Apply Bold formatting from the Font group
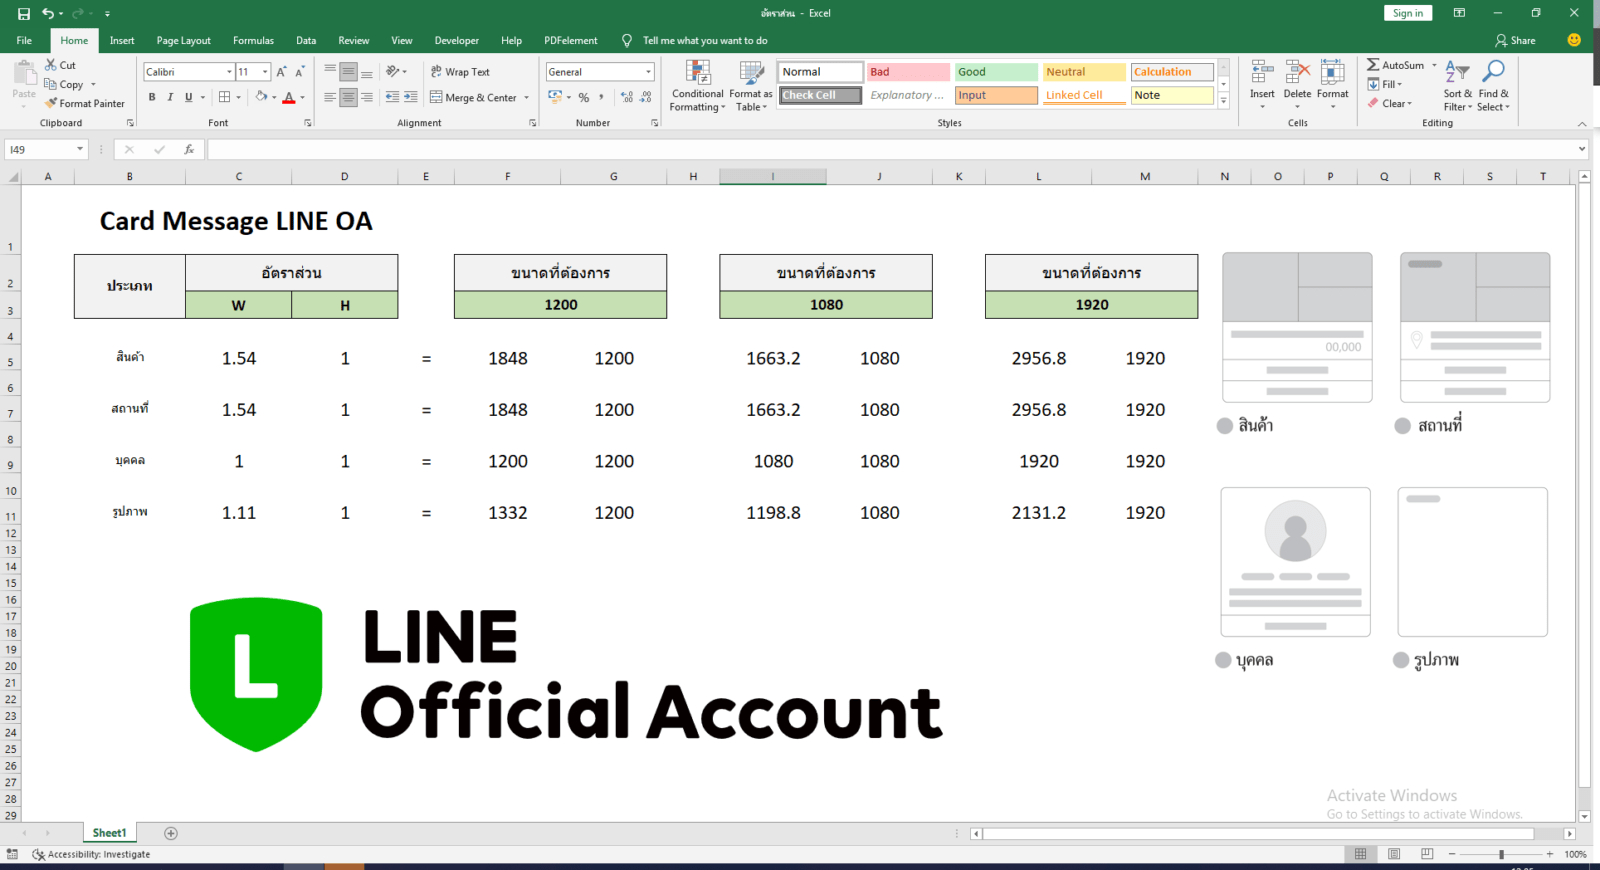 click(x=152, y=97)
